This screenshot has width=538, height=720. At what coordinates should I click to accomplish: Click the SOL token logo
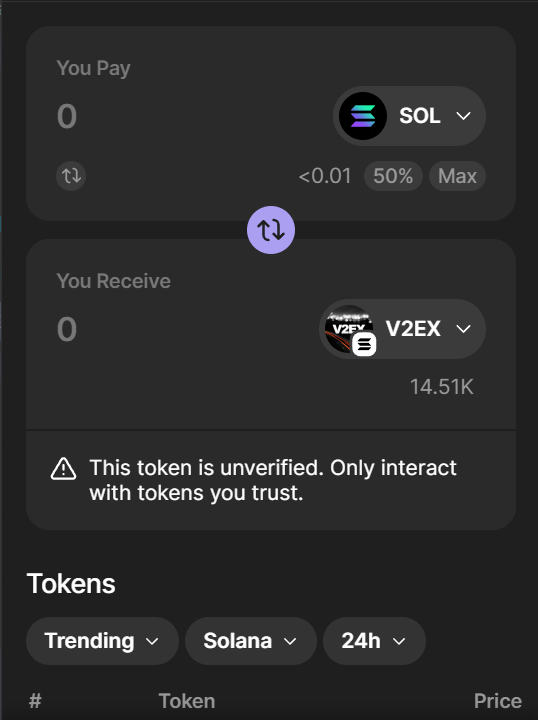pos(363,116)
